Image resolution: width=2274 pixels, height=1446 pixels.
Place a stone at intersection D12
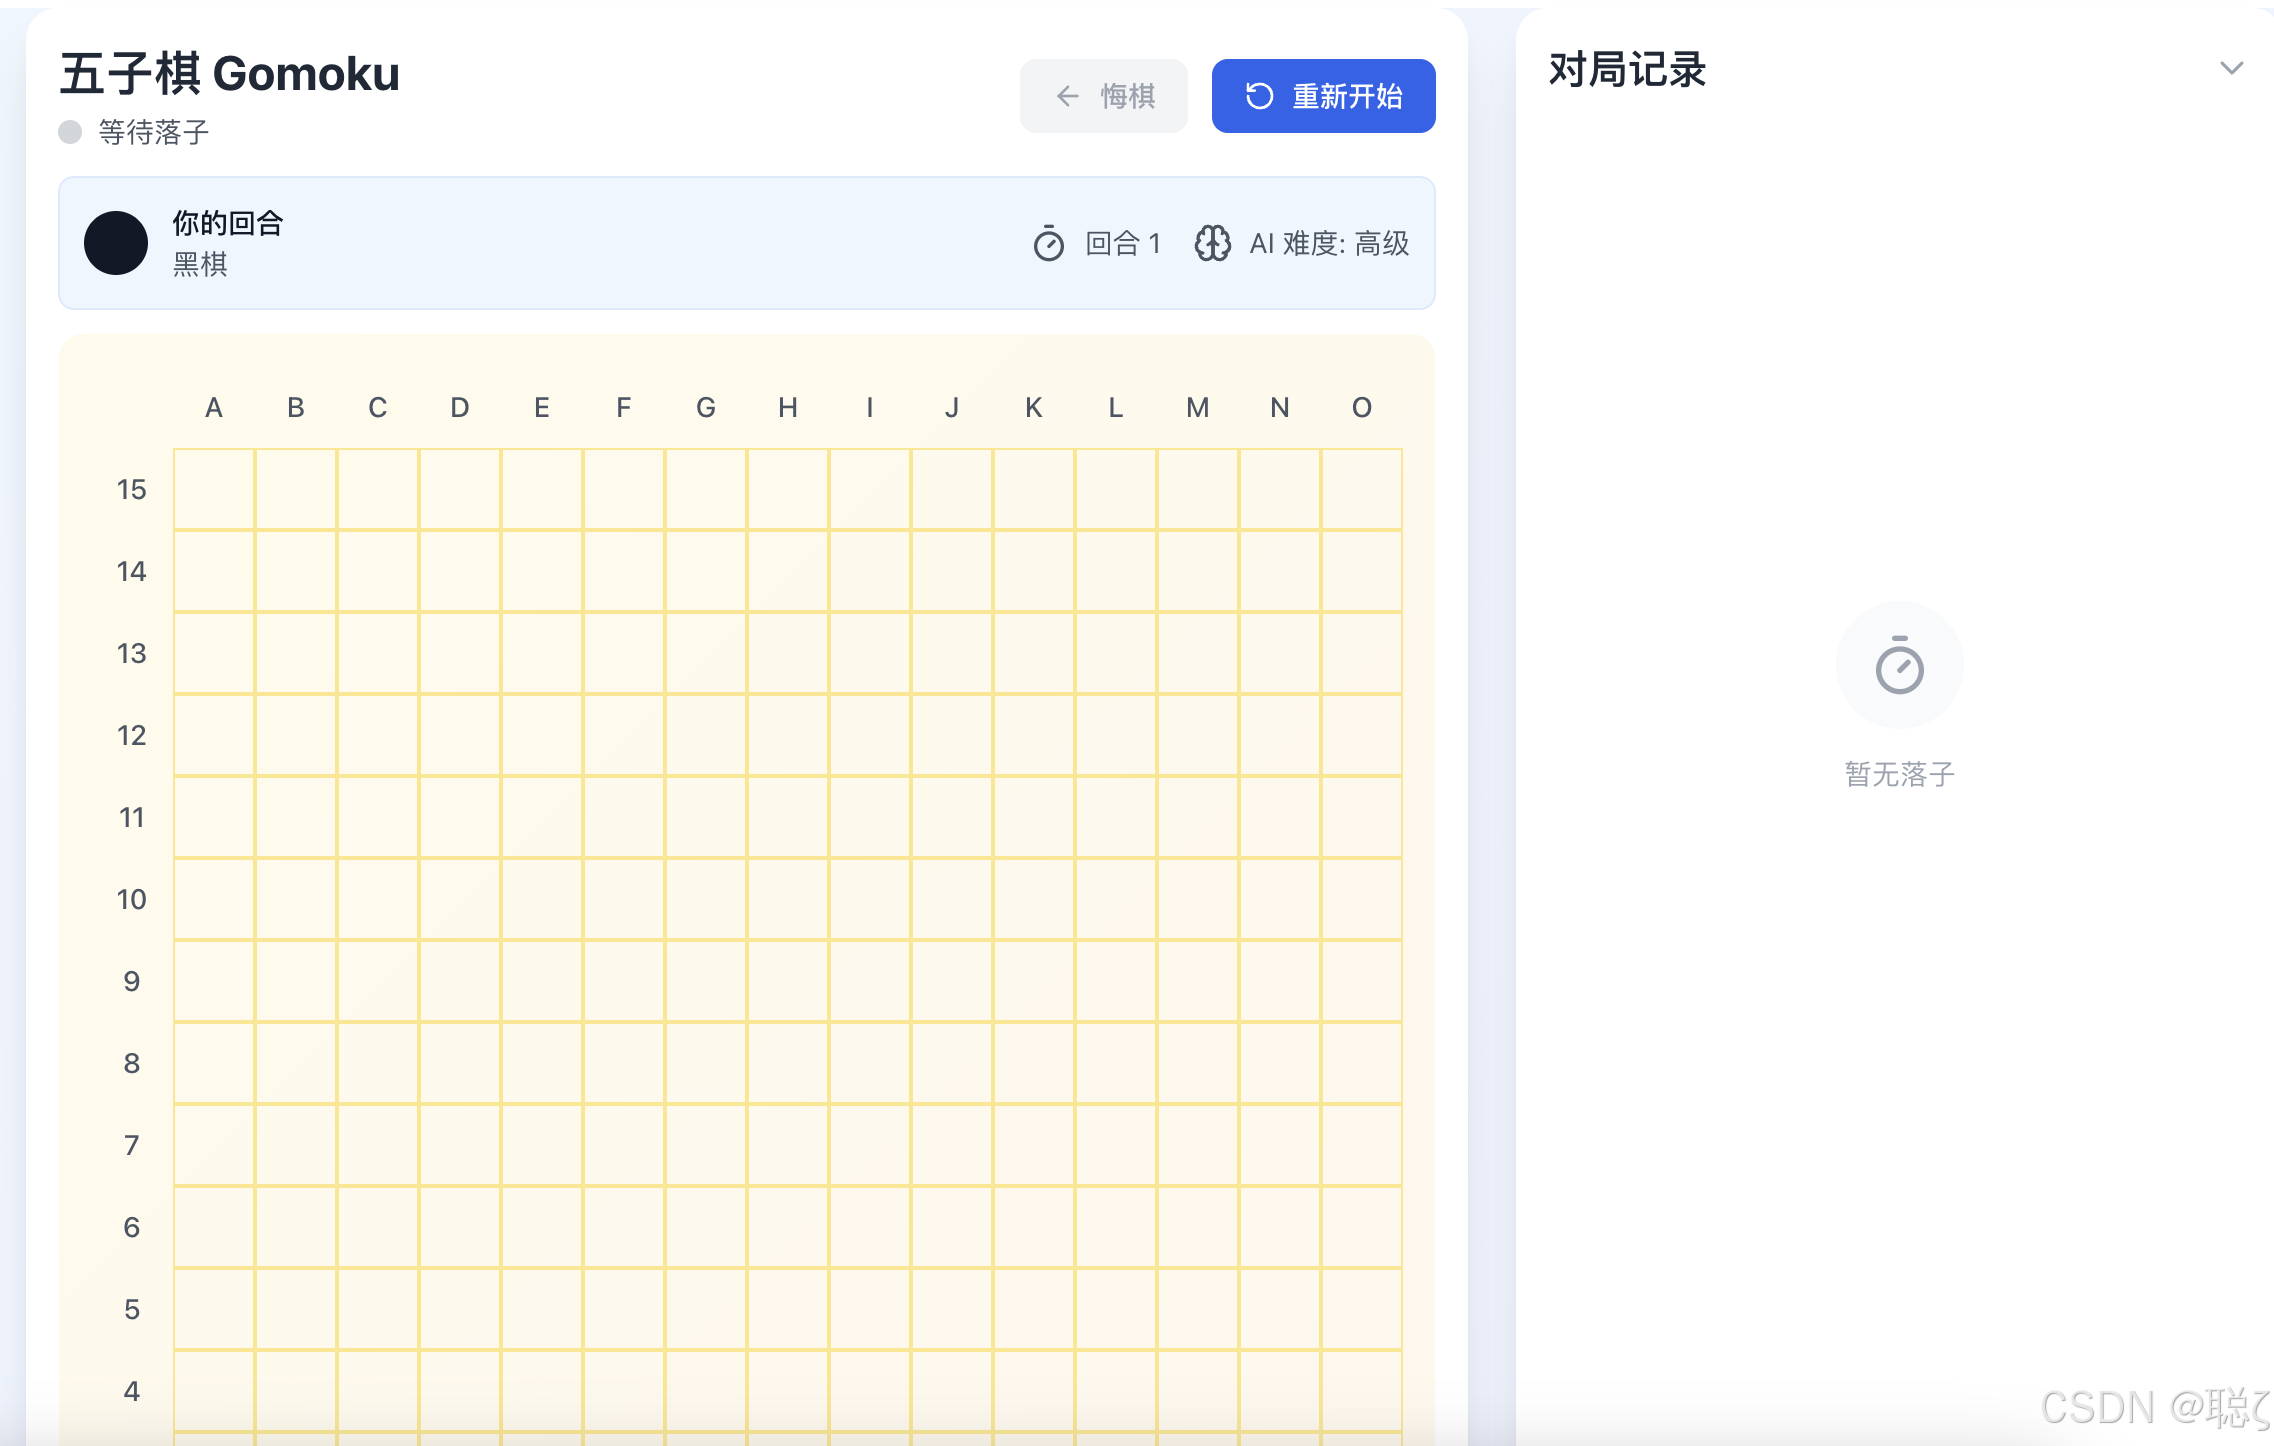(x=460, y=735)
